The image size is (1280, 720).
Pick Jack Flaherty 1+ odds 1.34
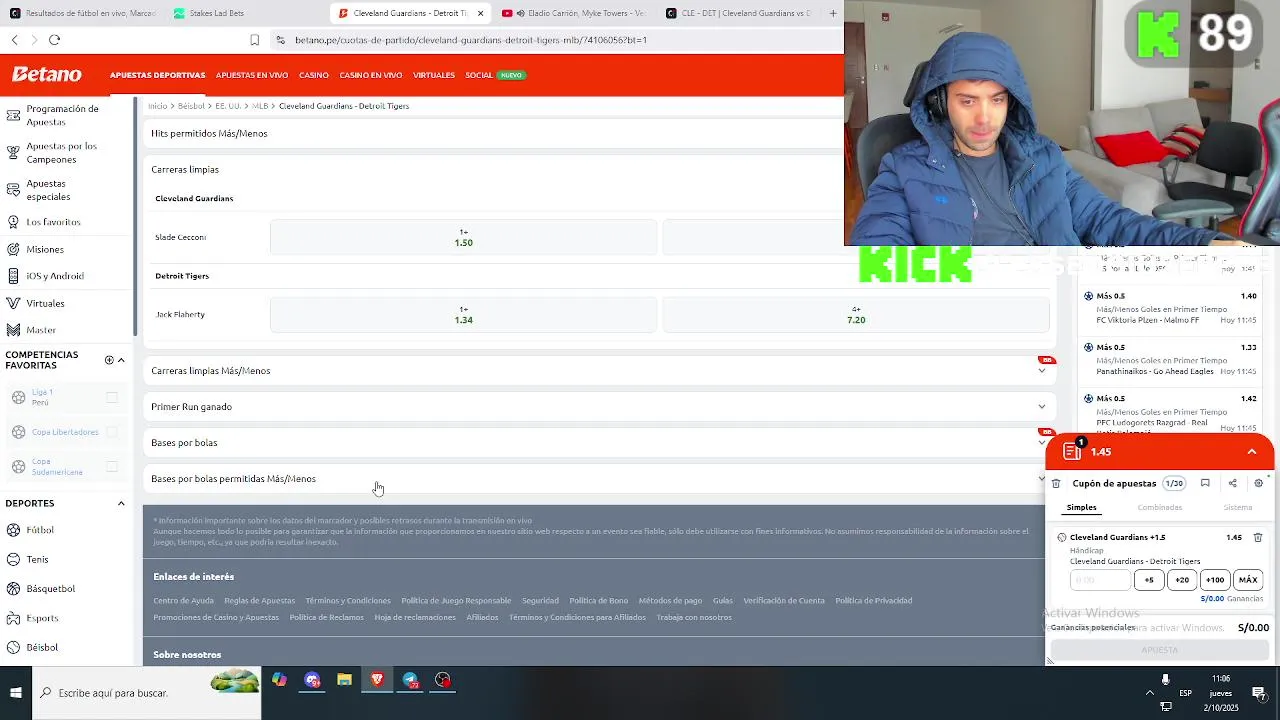463,314
